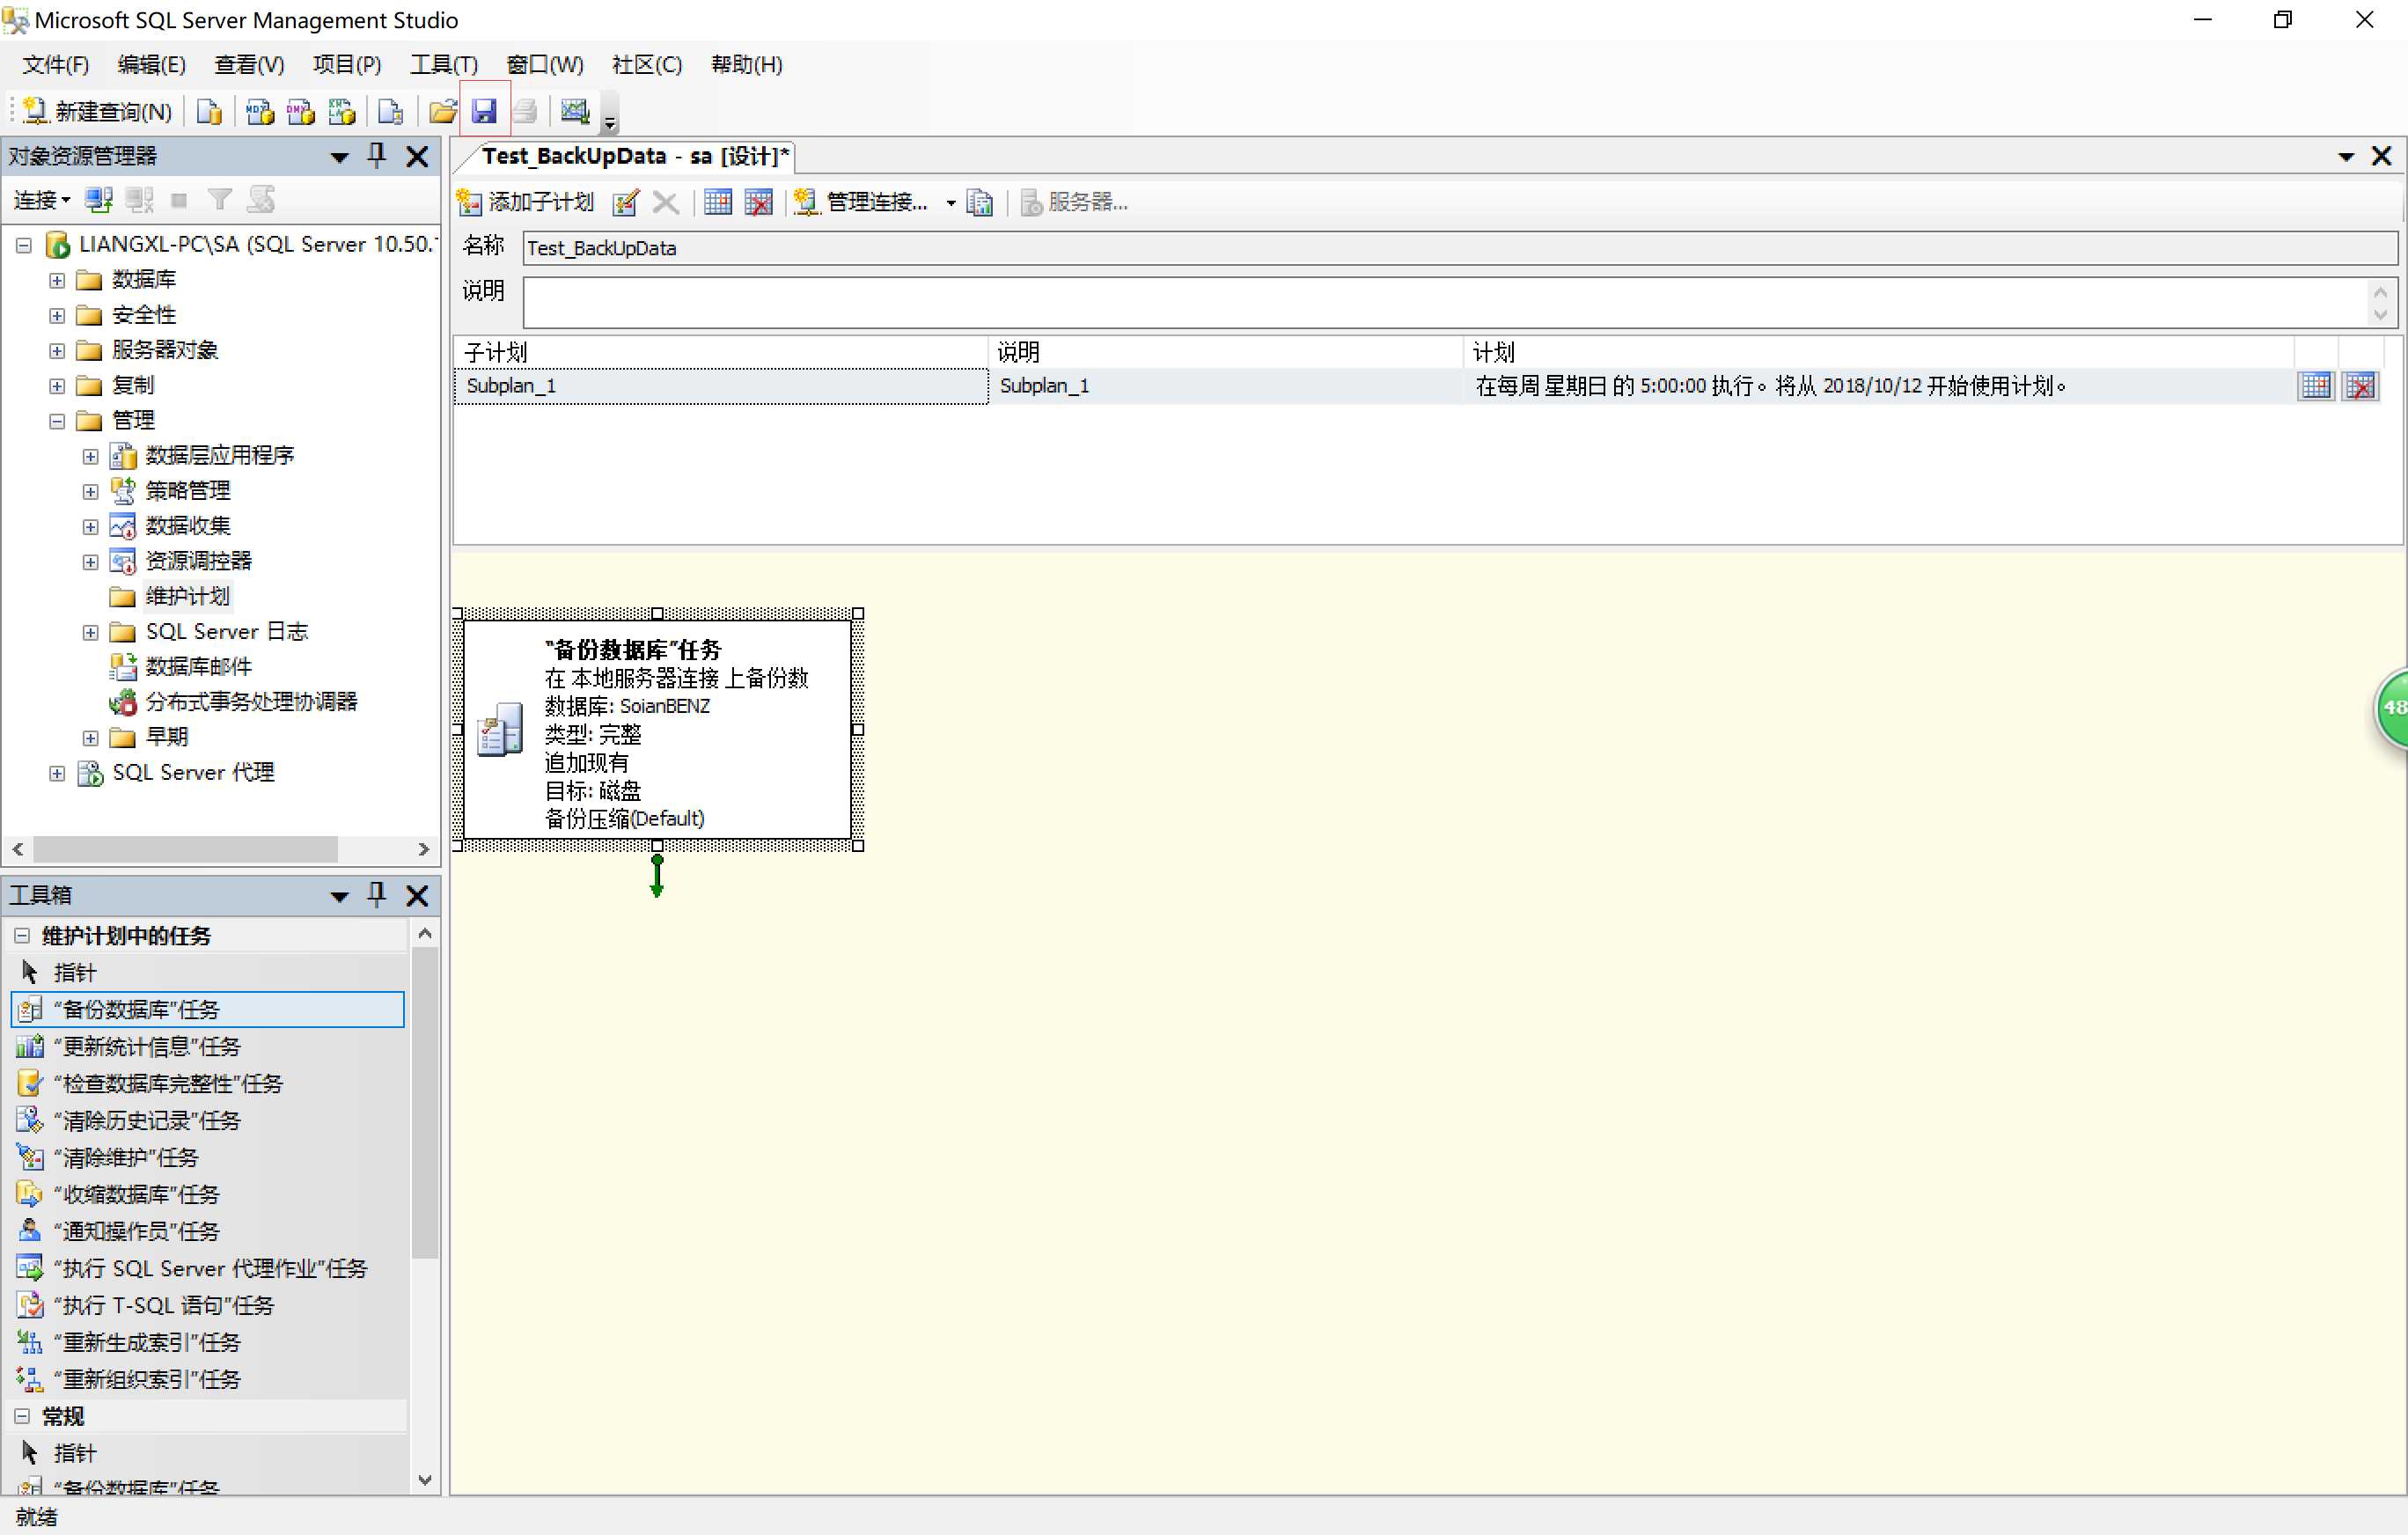
Task: Click the disconnect server icon in Object Explorer
Action: pyautogui.click(x=139, y=200)
